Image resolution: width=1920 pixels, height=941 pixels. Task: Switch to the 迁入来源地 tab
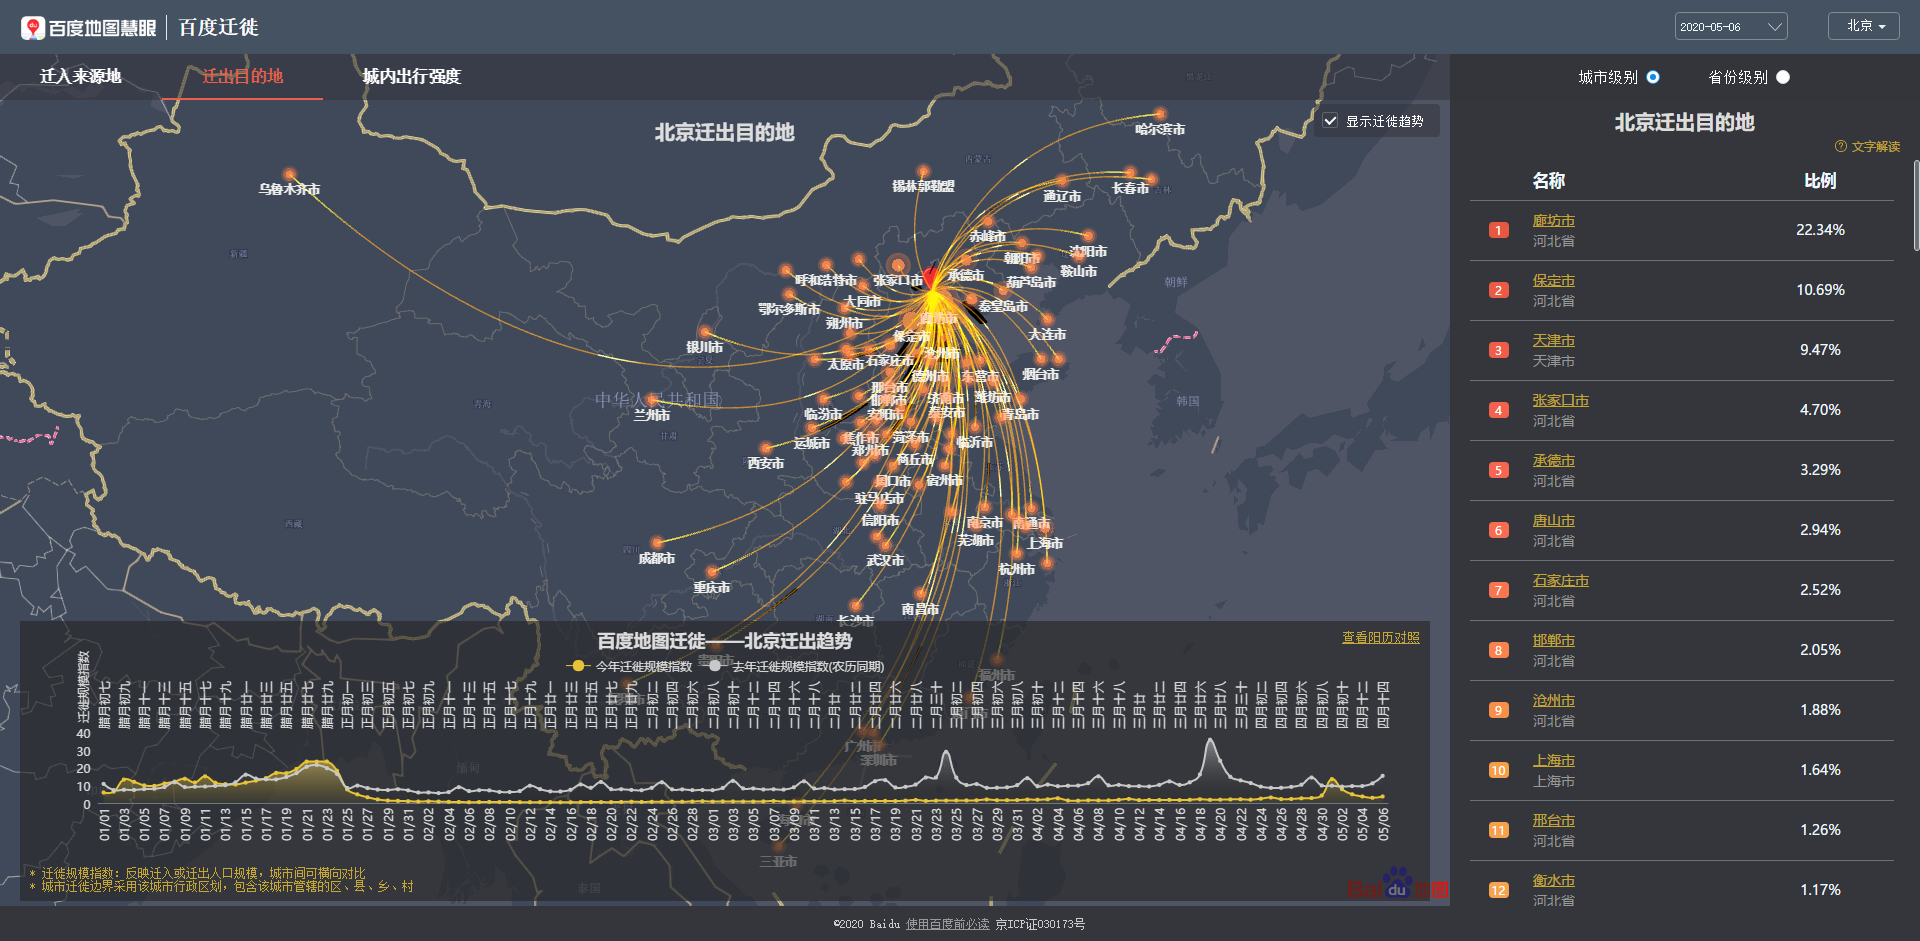81,76
